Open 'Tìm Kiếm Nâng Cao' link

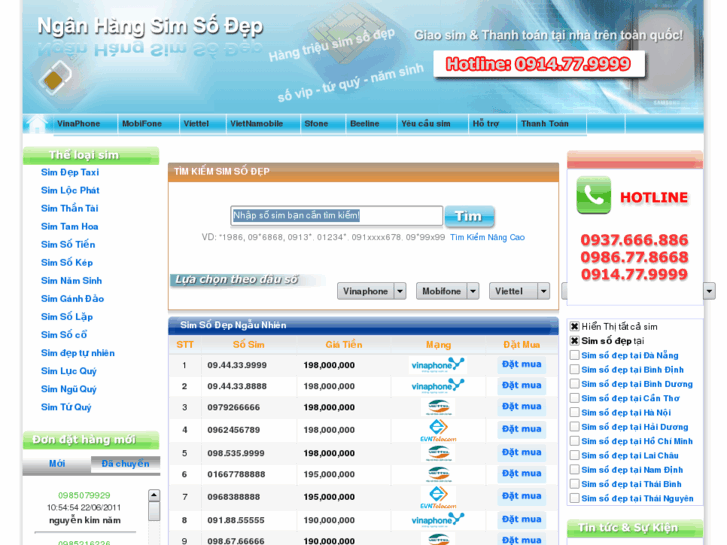(x=487, y=237)
